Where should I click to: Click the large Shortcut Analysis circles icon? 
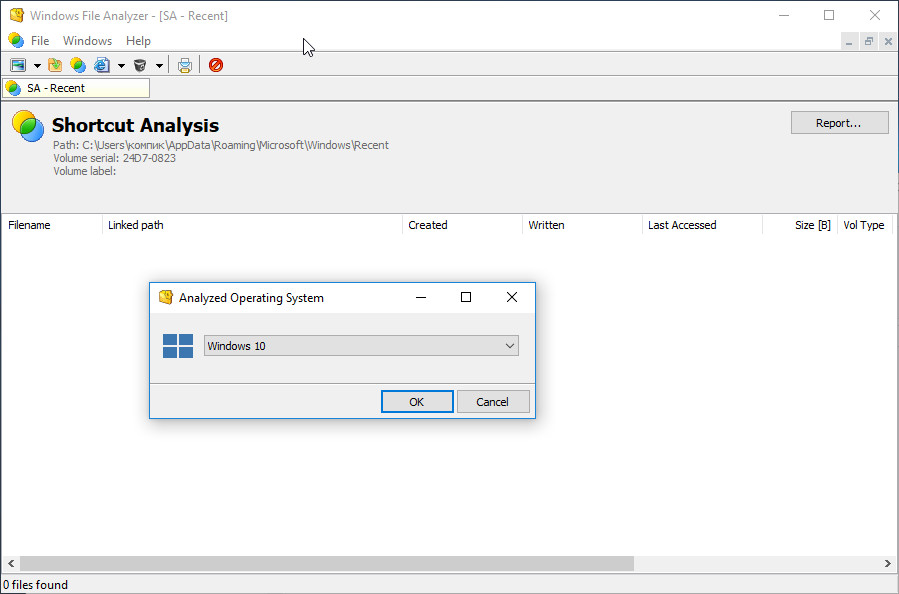(28, 126)
